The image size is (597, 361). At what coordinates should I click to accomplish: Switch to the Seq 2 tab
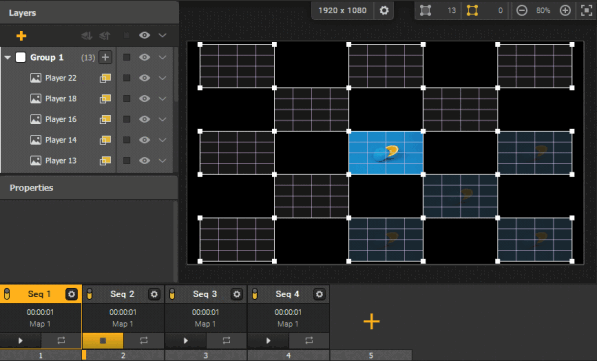point(122,294)
